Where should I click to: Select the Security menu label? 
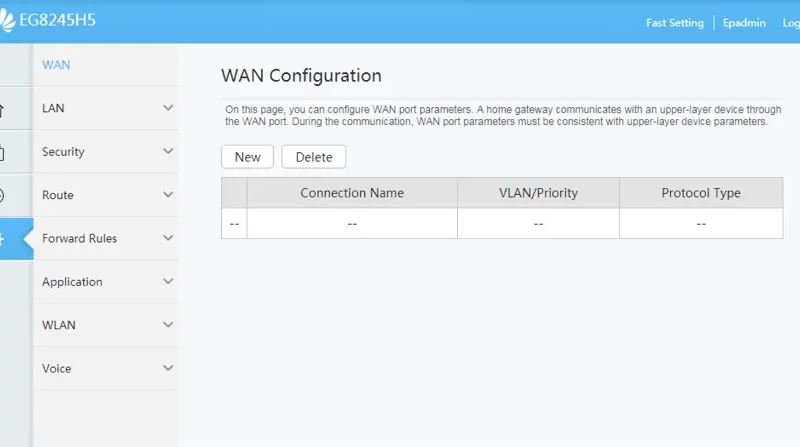click(x=63, y=152)
